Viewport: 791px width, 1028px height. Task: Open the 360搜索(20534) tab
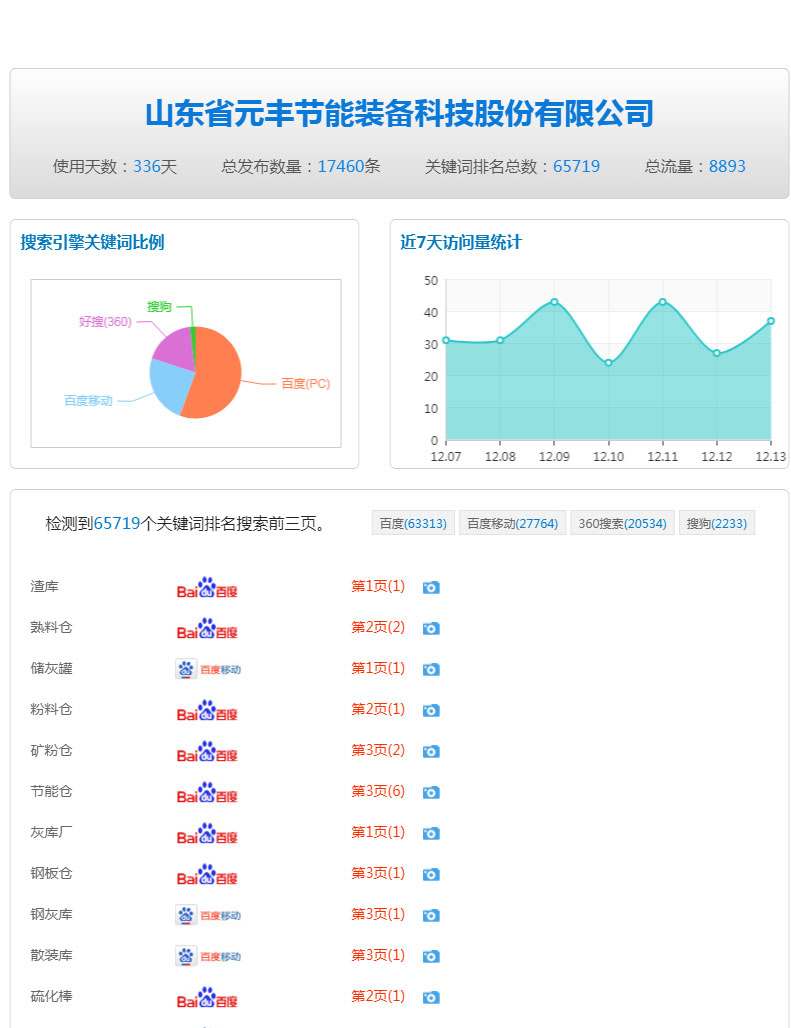pyautogui.click(x=622, y=523)
